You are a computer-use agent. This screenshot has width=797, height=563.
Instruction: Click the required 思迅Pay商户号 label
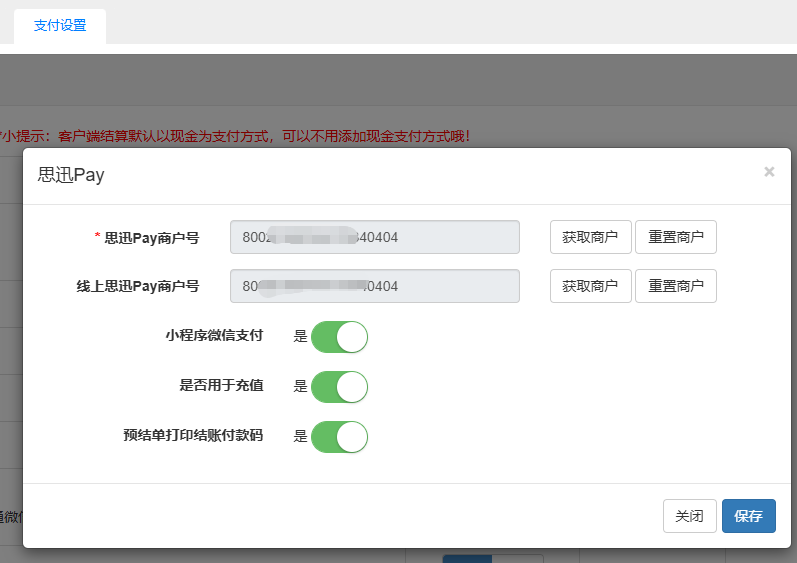tap(151, 237)
